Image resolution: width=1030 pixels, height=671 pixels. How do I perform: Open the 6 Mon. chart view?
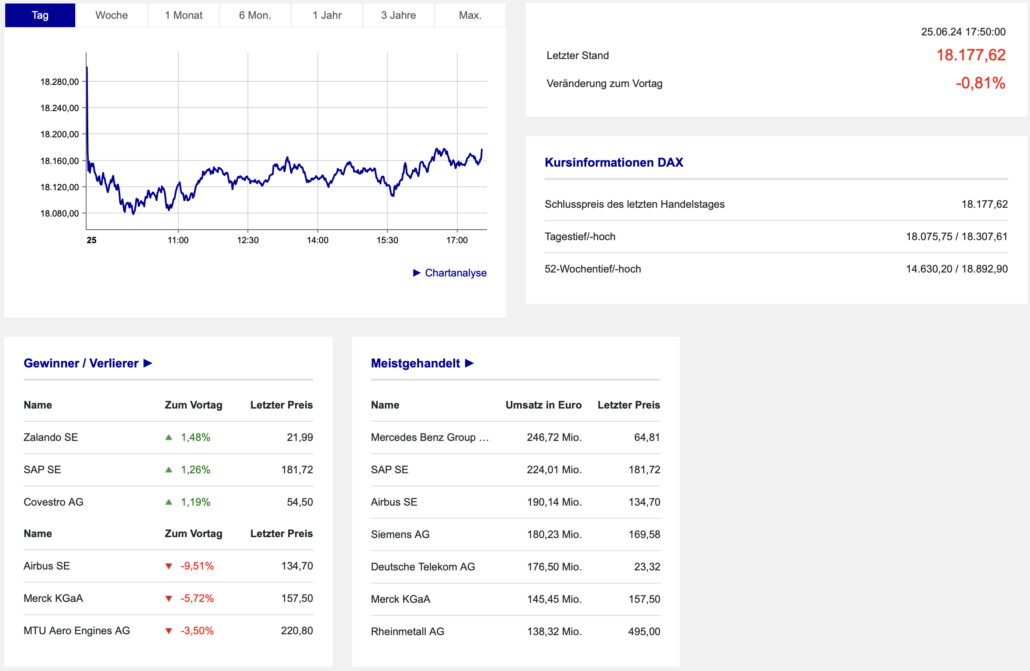[255, 15]
